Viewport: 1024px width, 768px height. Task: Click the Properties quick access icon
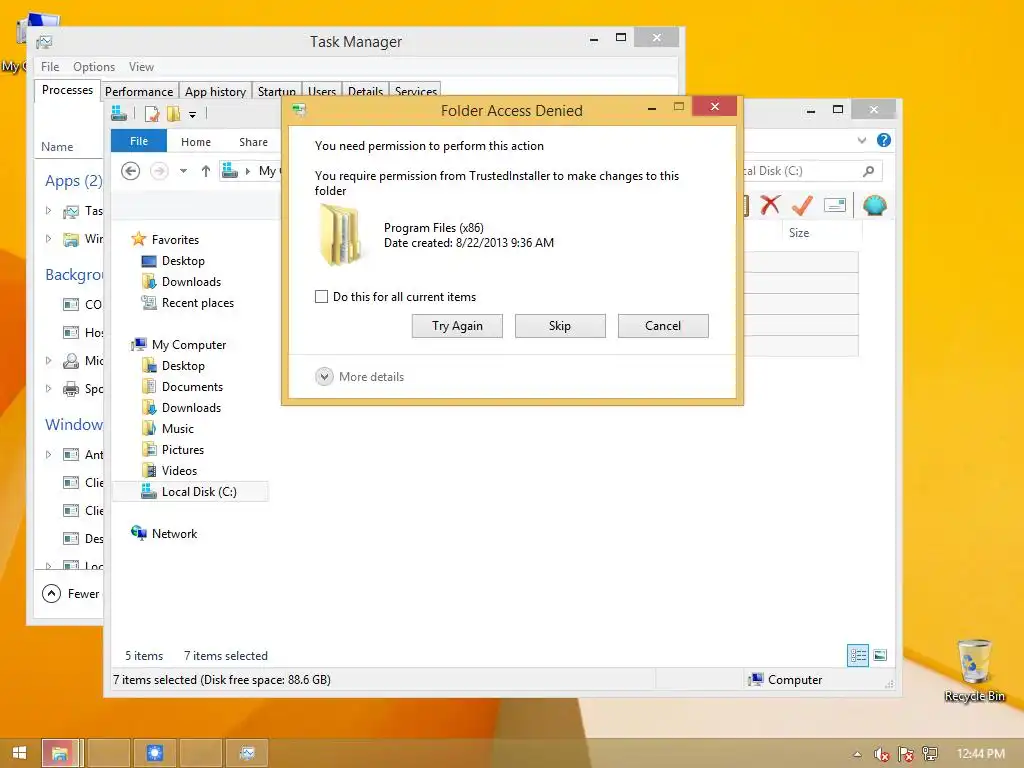152,114
